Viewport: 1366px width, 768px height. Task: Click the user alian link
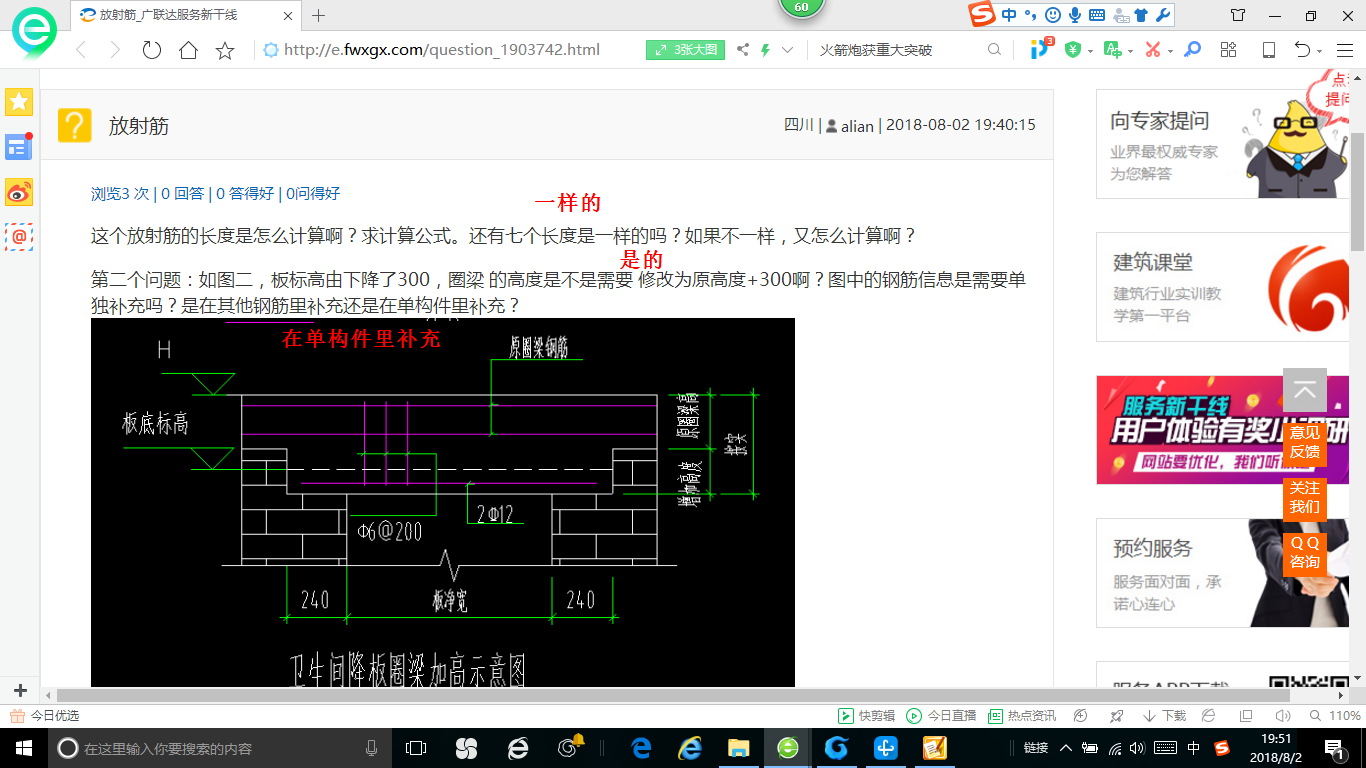point(857,126)
